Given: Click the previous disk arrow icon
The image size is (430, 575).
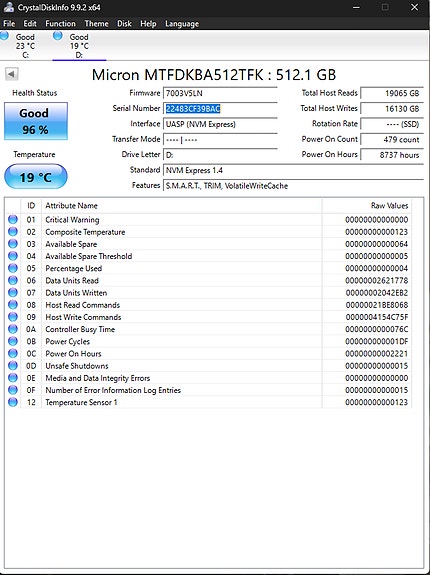Looking at the screenshot, I should click(x=11, y=74).
